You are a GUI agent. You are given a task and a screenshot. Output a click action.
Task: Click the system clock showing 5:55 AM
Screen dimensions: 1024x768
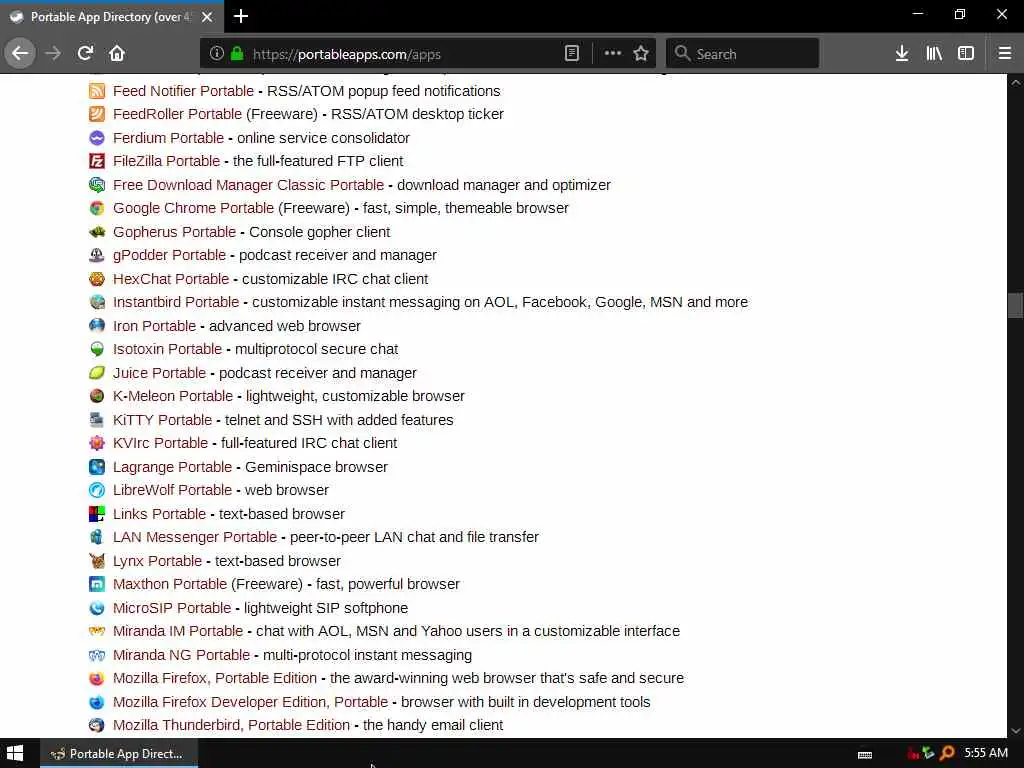click(985, 753)
